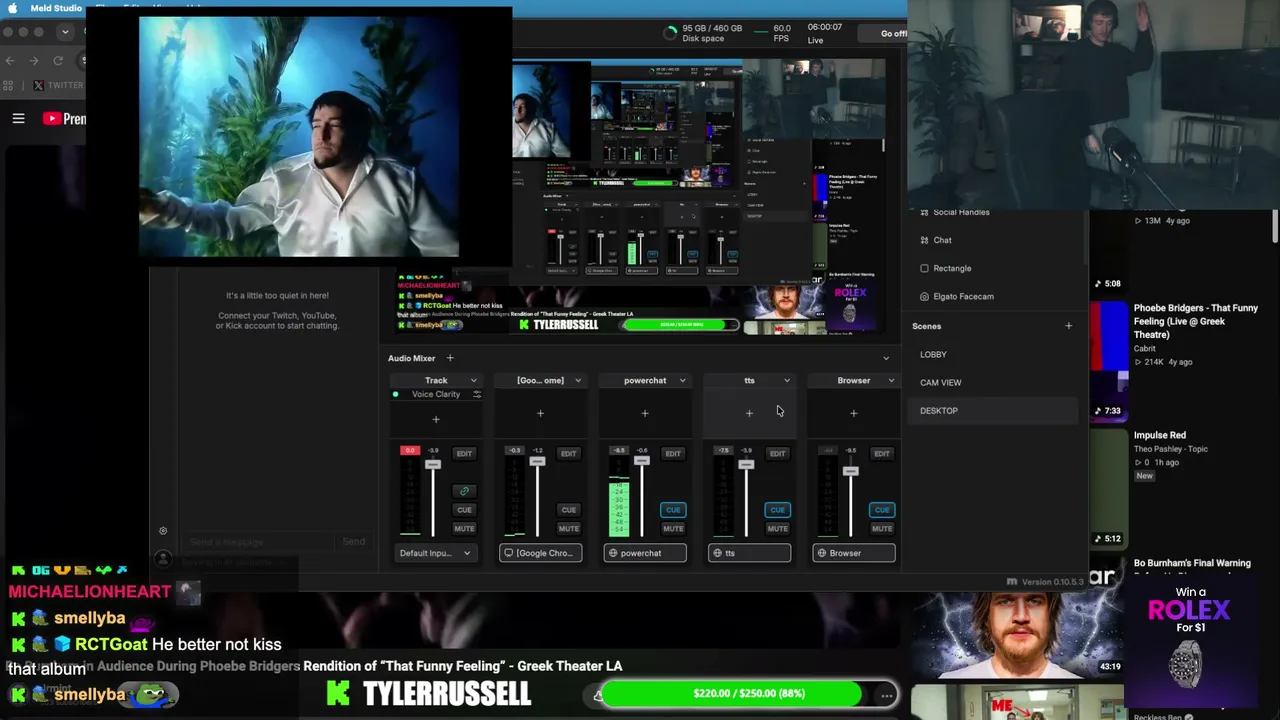Screen dimensions: 1280x720
Task: Click EDIT on the powerchat channel
Action: [673, 454]
